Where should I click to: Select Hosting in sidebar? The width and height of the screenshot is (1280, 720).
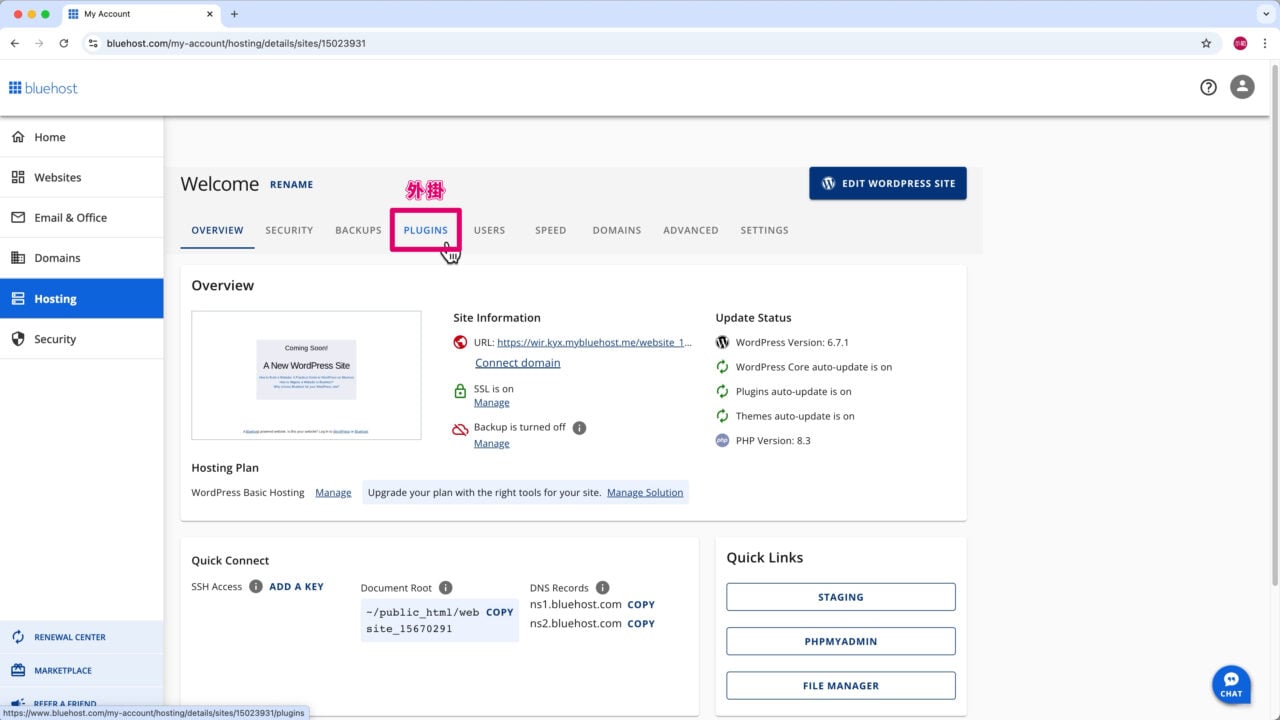(81, 298)
